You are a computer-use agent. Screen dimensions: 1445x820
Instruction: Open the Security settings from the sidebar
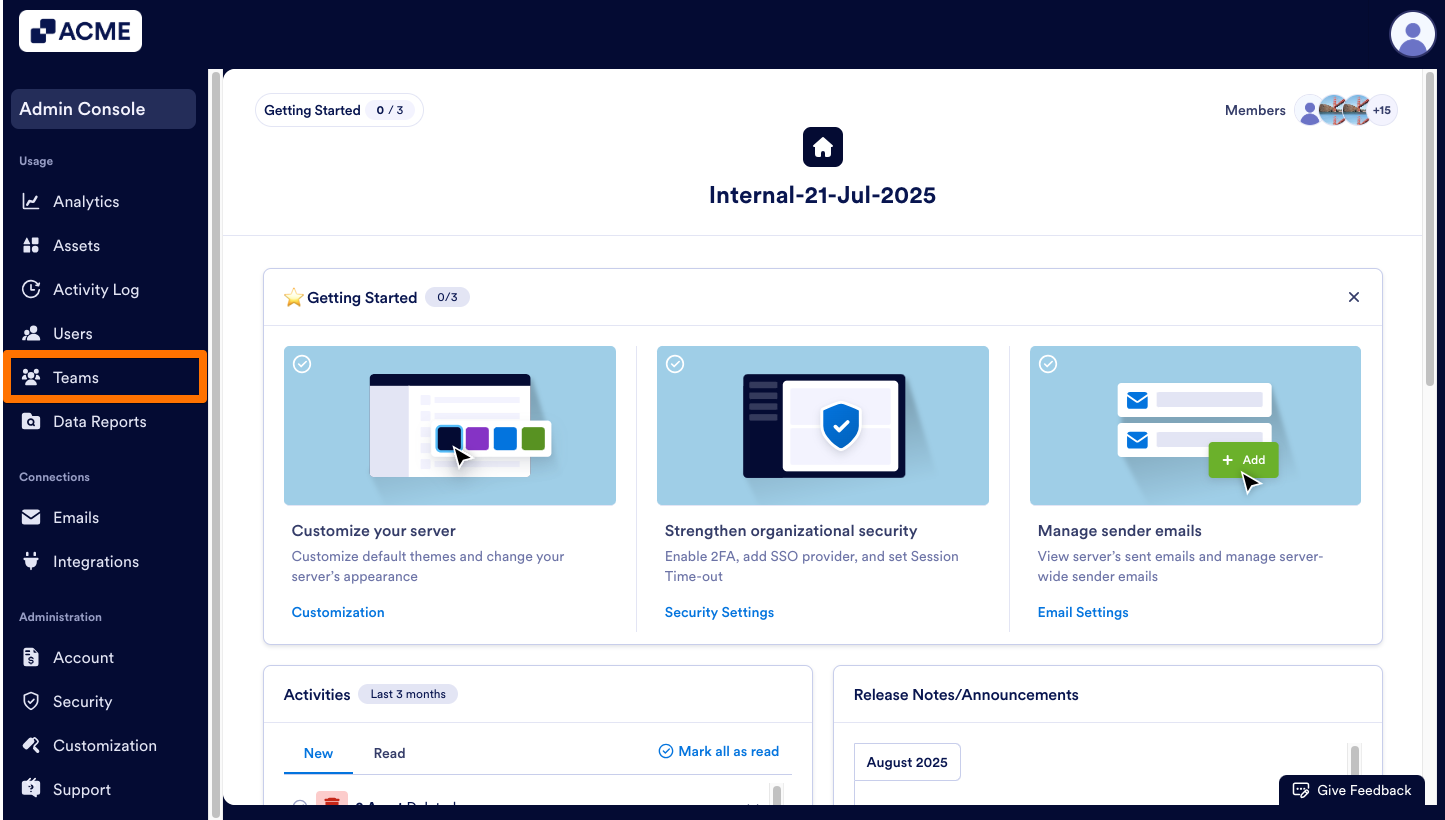pyautogui.click(x=82, y=701)
